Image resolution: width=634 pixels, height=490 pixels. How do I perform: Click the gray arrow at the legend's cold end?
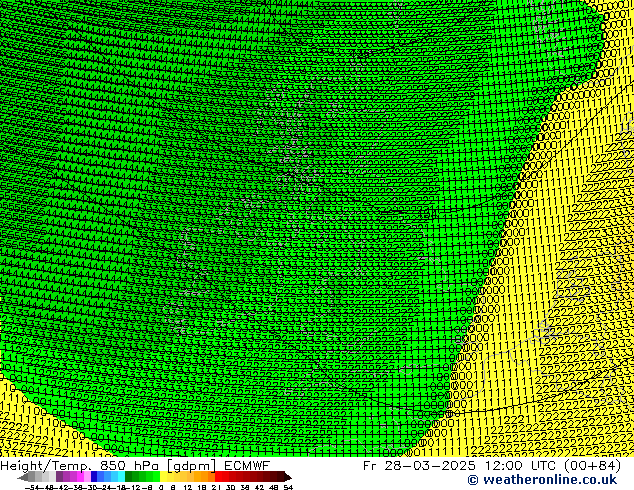tap(23, 477)
